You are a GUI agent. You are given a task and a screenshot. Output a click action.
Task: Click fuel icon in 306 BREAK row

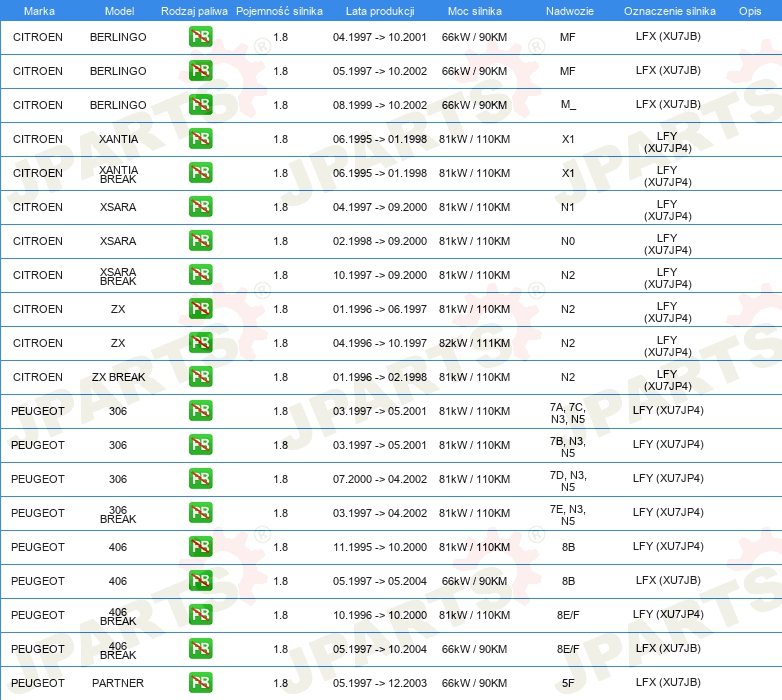pyautogui.click(x=200, y=513)
